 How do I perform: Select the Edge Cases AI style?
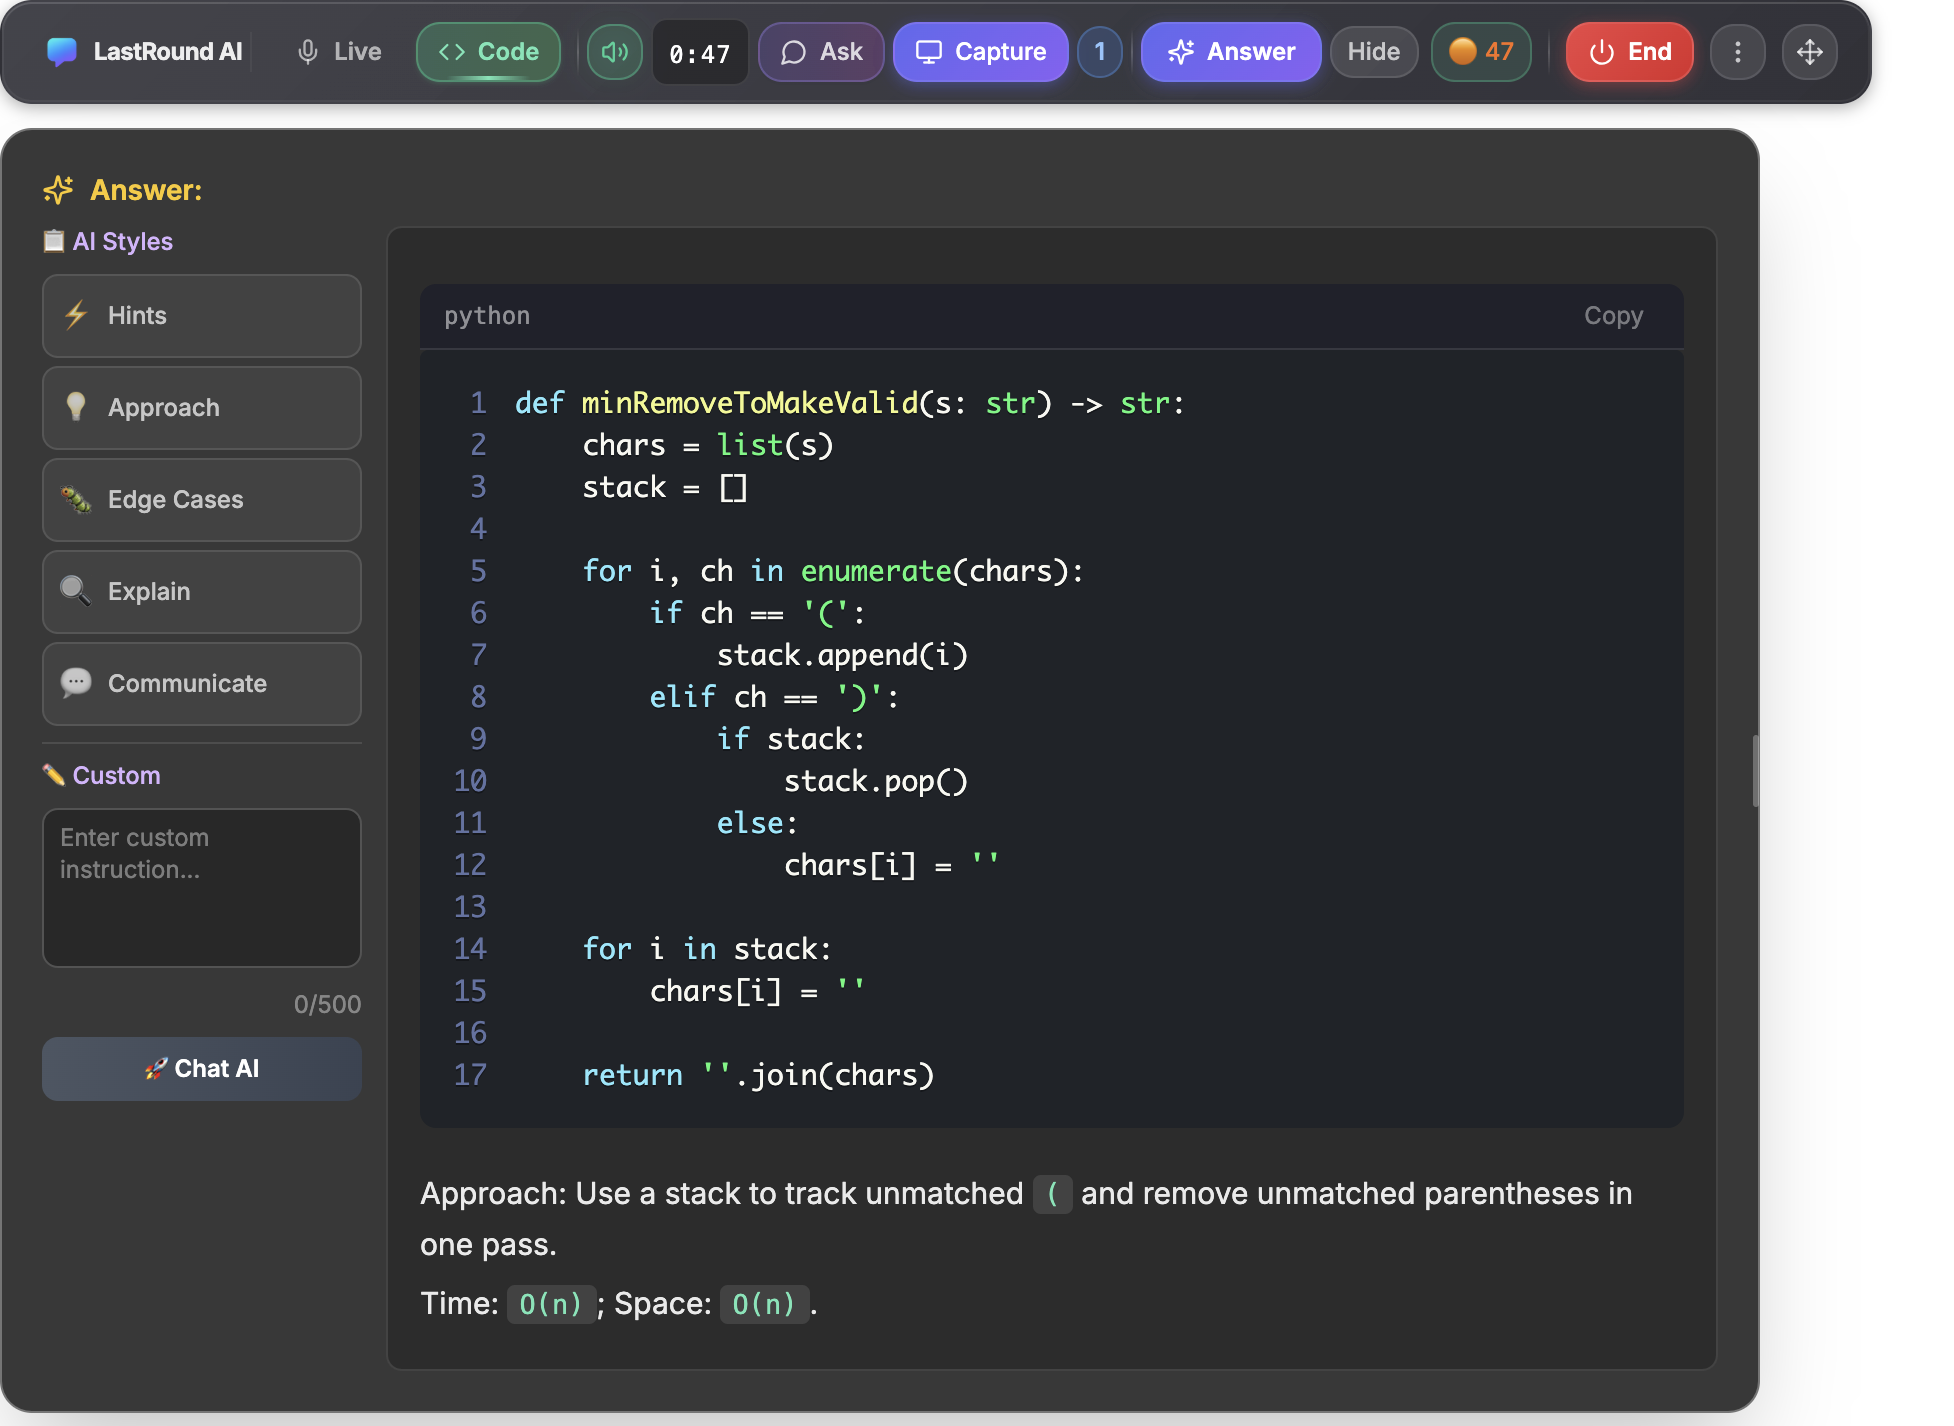pyautogui.click(x=202, y=500)
